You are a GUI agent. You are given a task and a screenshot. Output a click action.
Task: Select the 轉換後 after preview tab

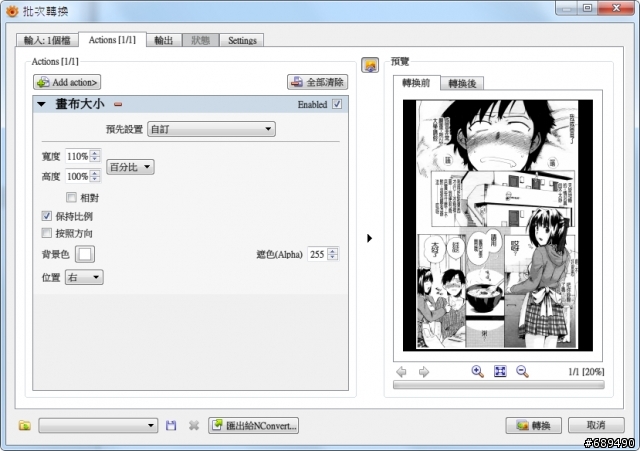[x=462, y=84]
